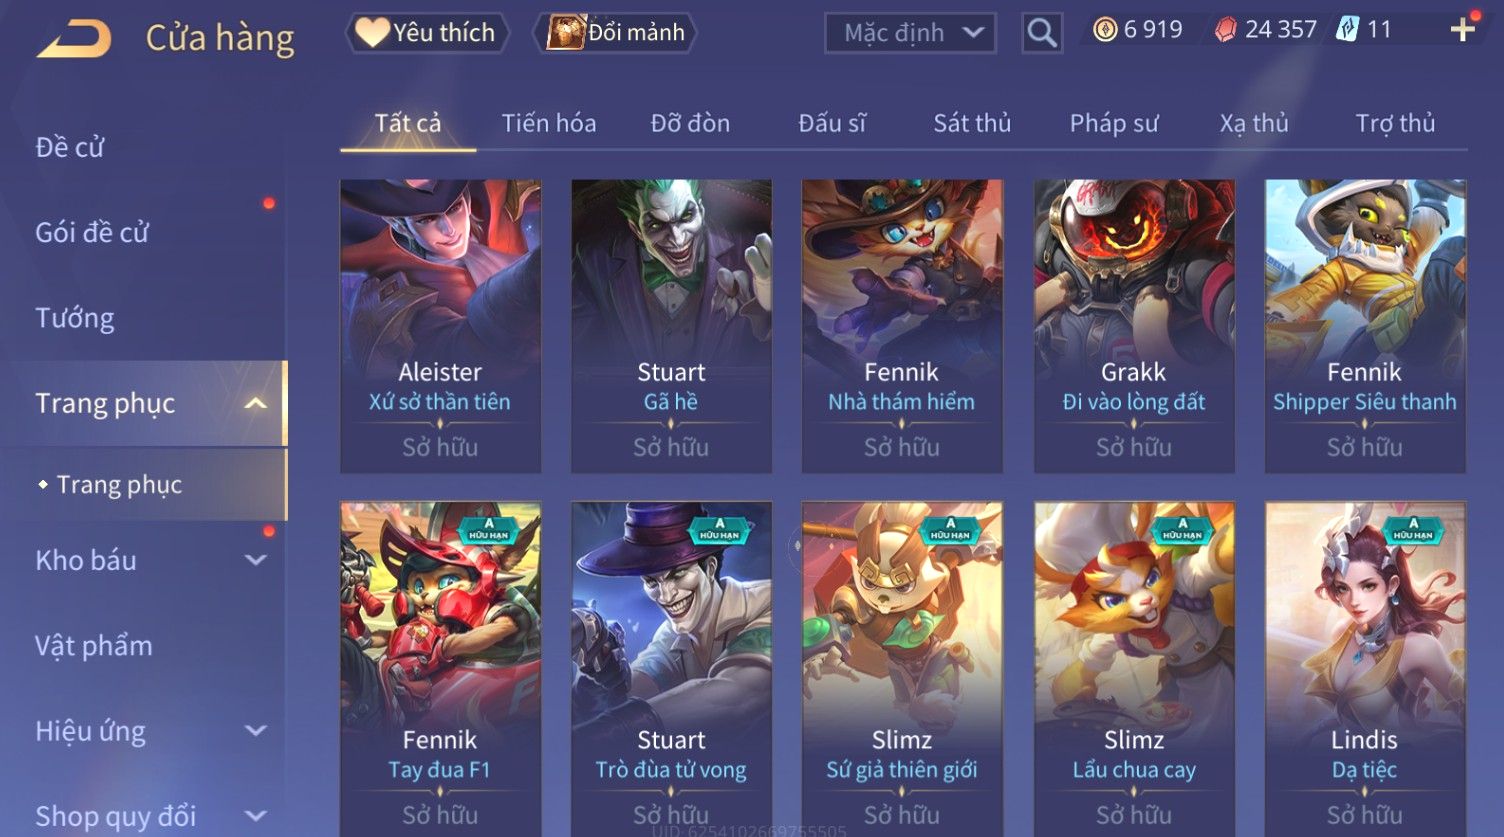Select the Stuart Gã hề skin card
Image resolution: width=1504 pixels, height=837 pixels.
(671, 326)
